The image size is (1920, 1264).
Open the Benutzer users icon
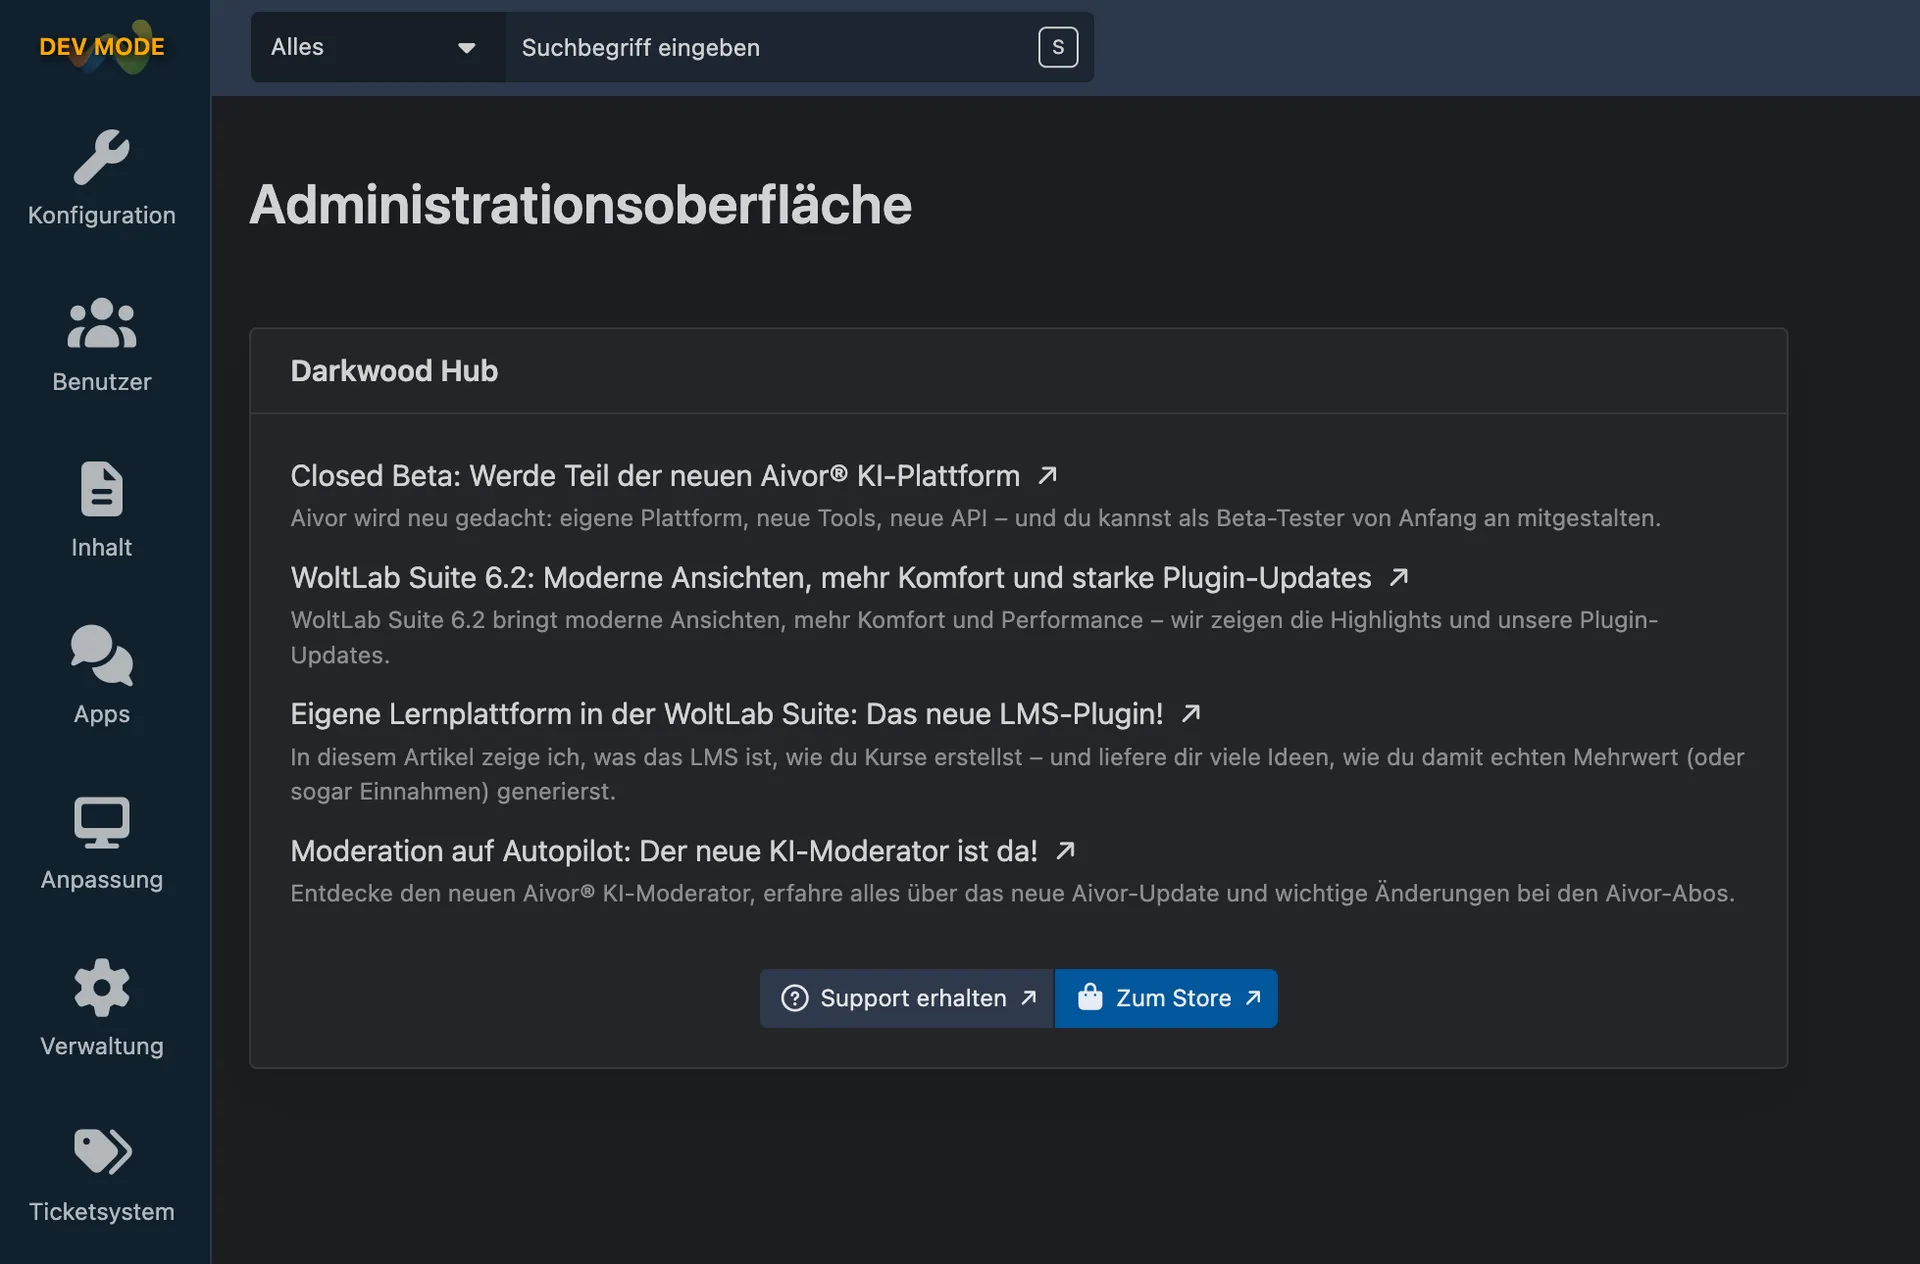[101, 324]
